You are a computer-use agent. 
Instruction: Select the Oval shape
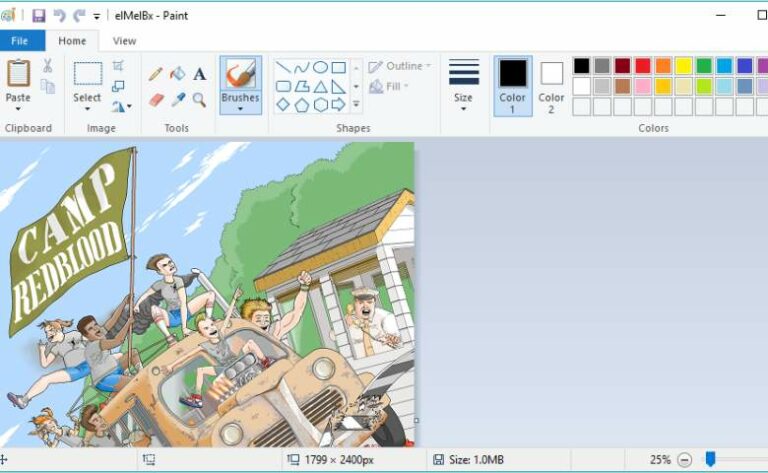click(320, 67)
